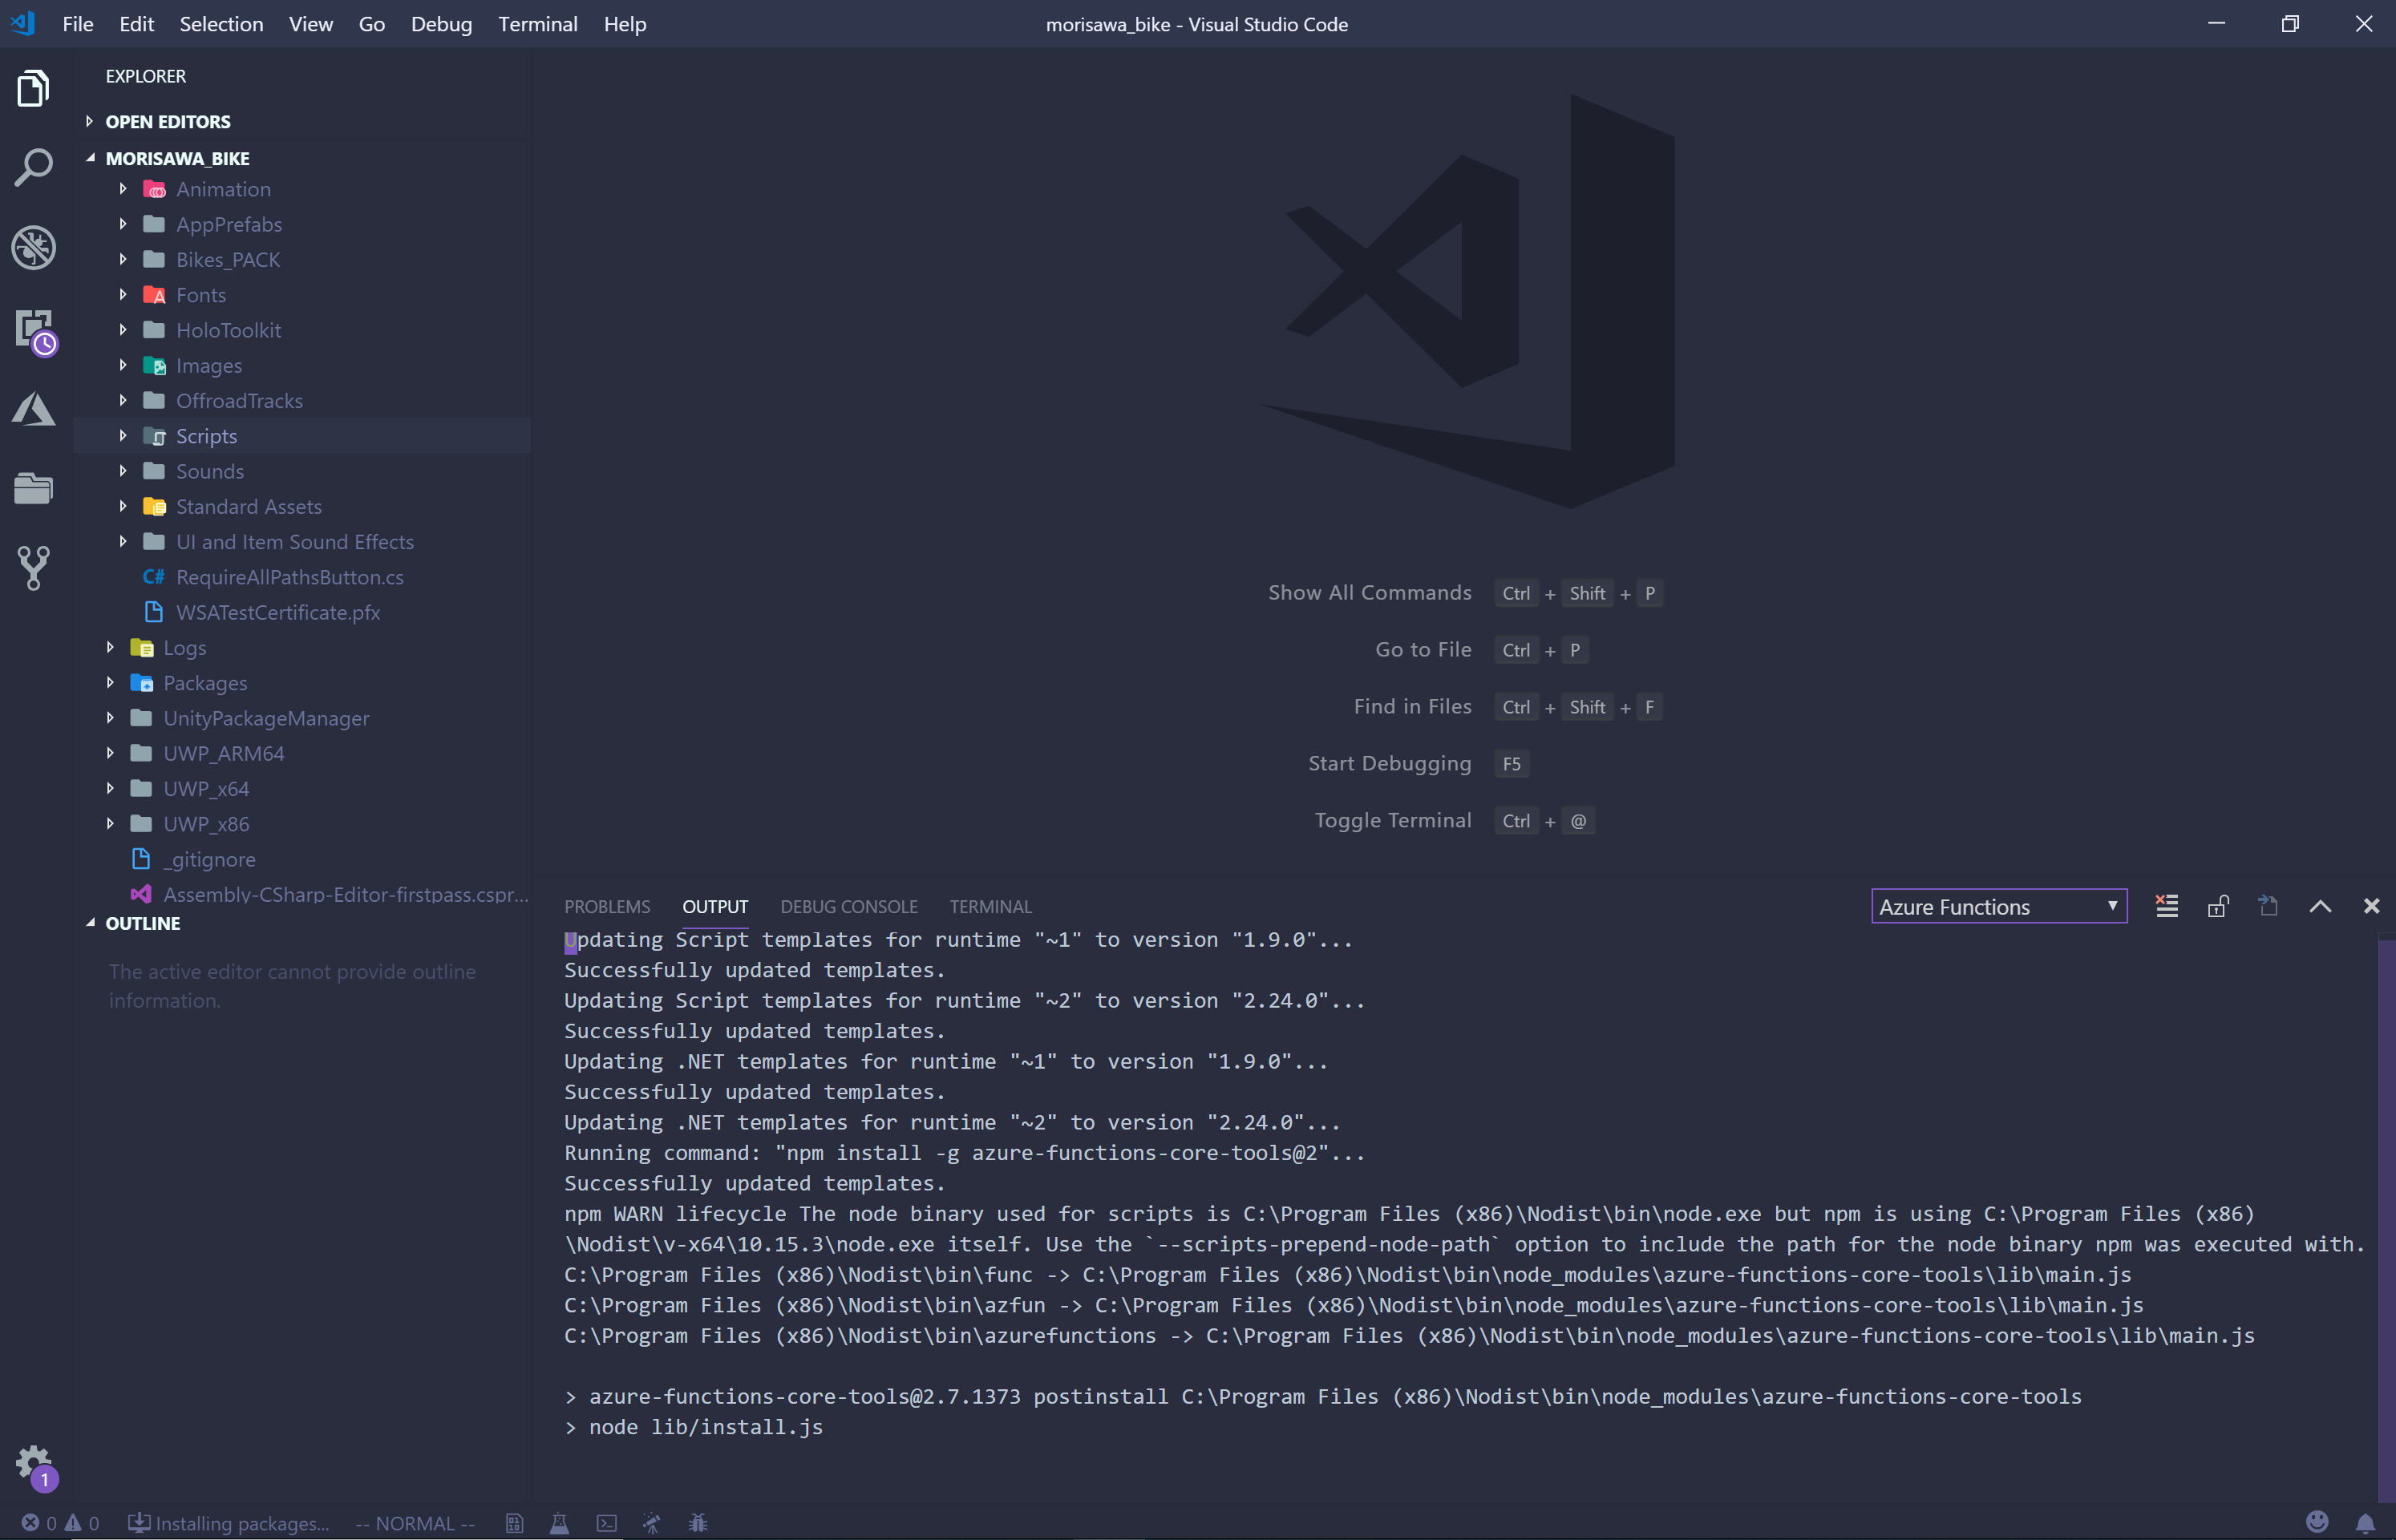Open the Debug menu
Image resolution: width=2396 pixels, height=1540 pixels.
[x=441, y=24]
